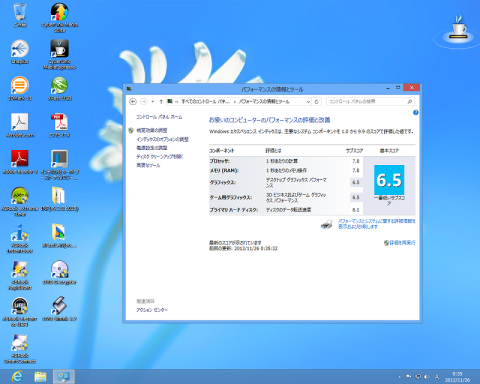
Task: Open ASRock eXtreme Tuner shortcut
Action: (20, 202)
